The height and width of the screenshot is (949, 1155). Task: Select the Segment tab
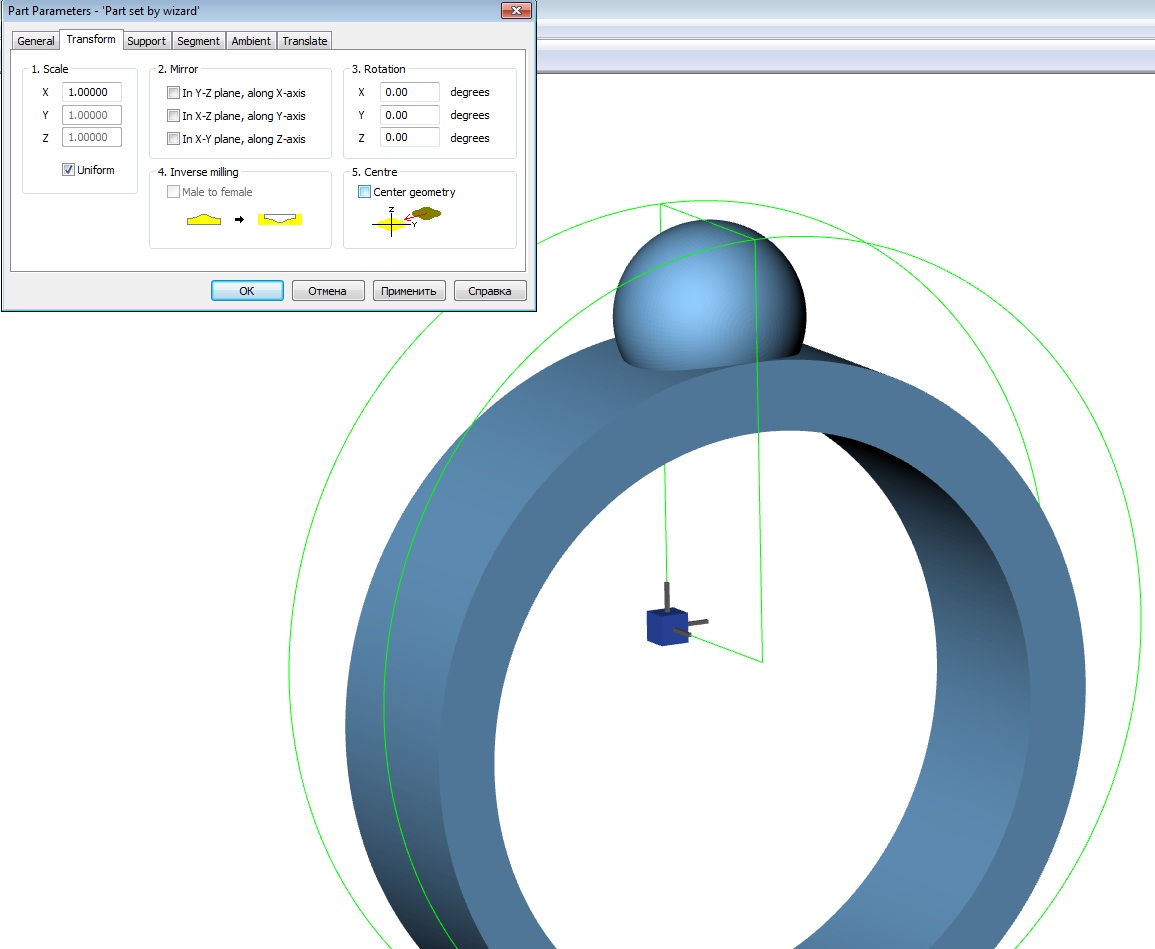point(198,41)
